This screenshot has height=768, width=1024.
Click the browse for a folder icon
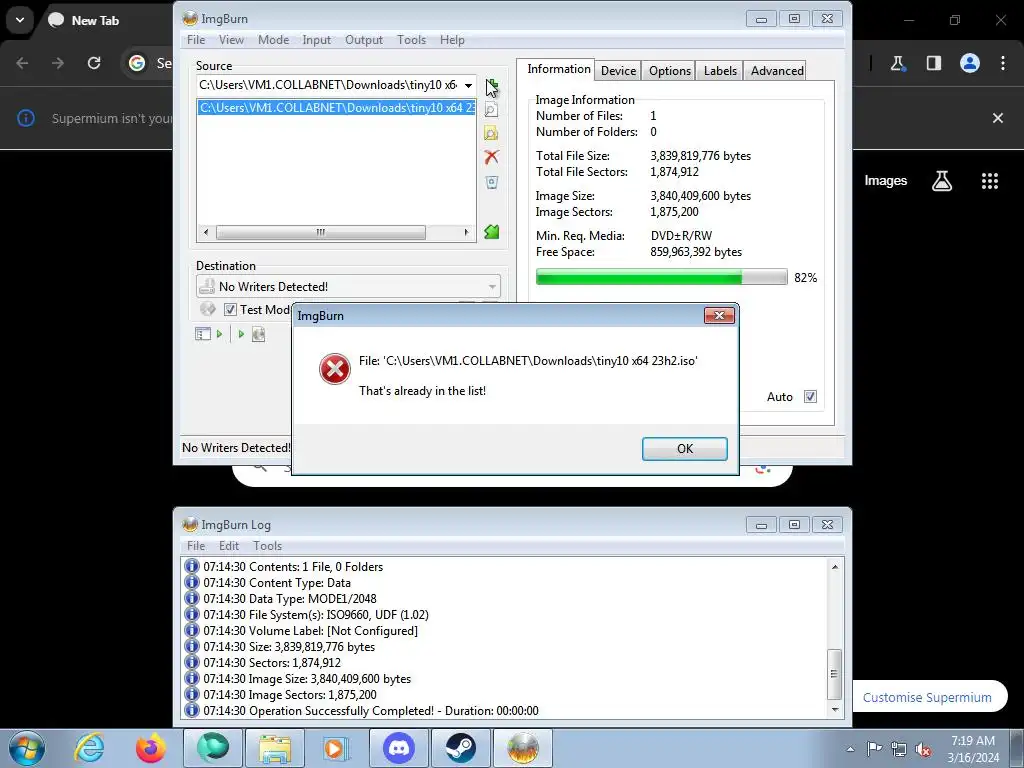point(492,133)
